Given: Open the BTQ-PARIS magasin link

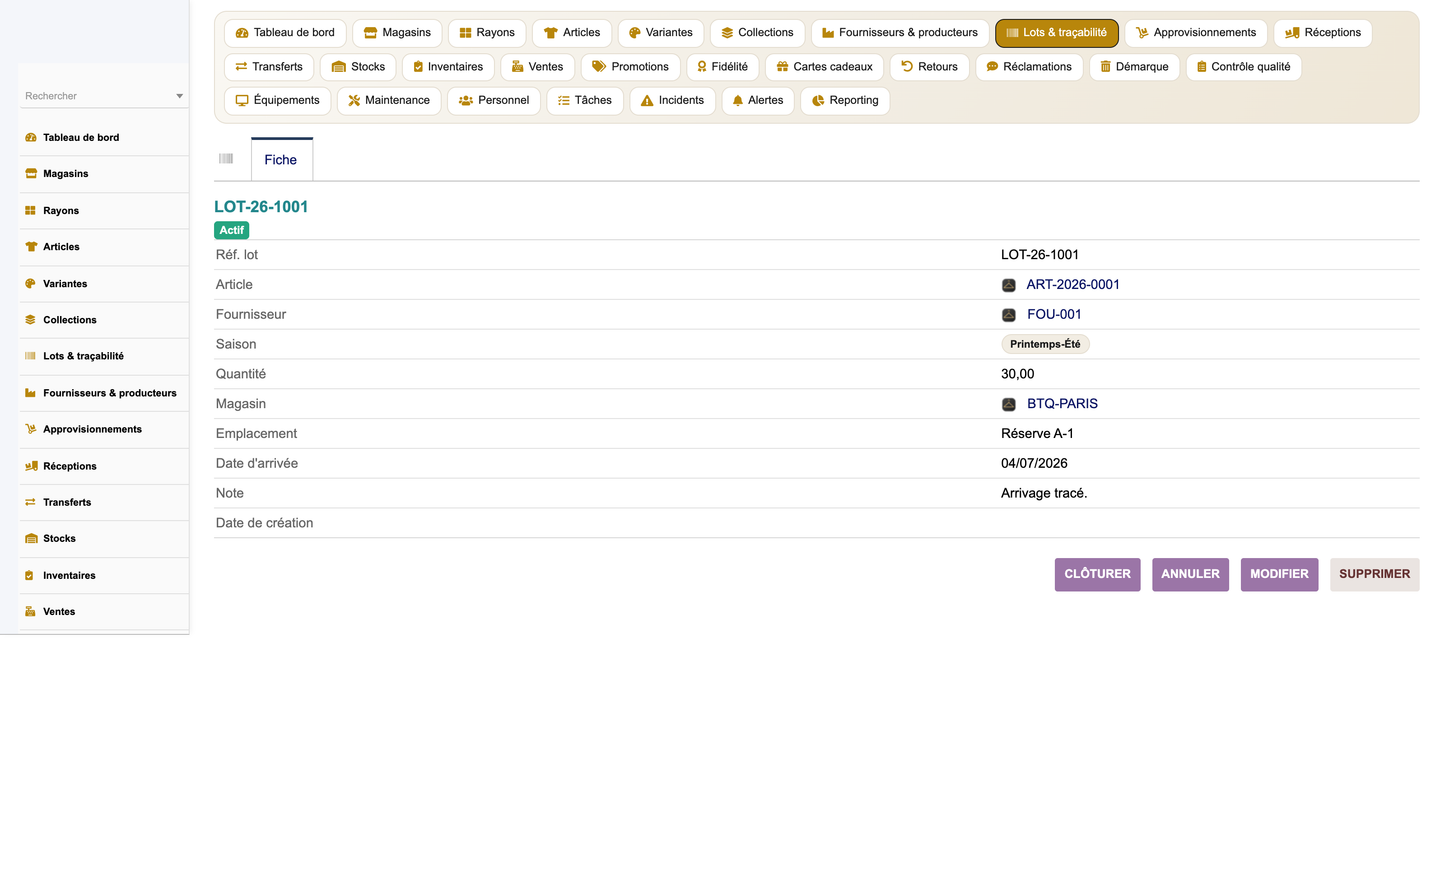Looking at the screenshot, I should click(1062, 404).
